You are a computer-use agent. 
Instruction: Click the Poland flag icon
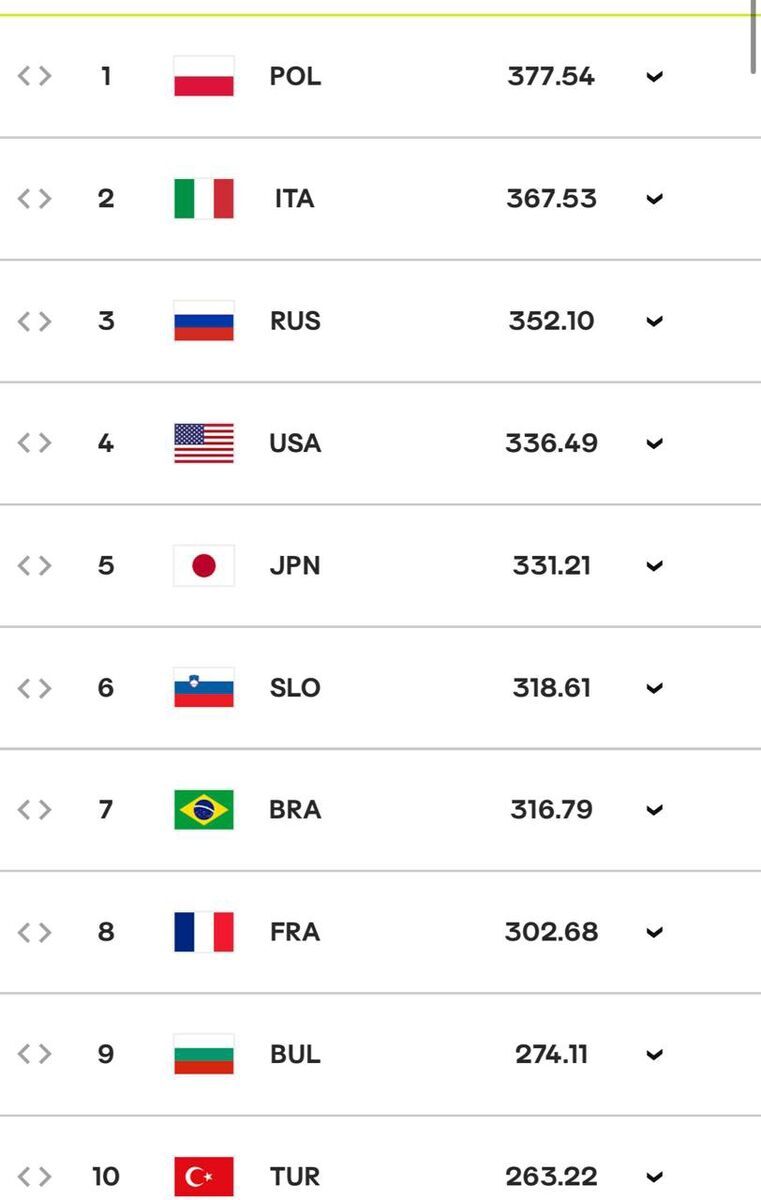[204, 76]
